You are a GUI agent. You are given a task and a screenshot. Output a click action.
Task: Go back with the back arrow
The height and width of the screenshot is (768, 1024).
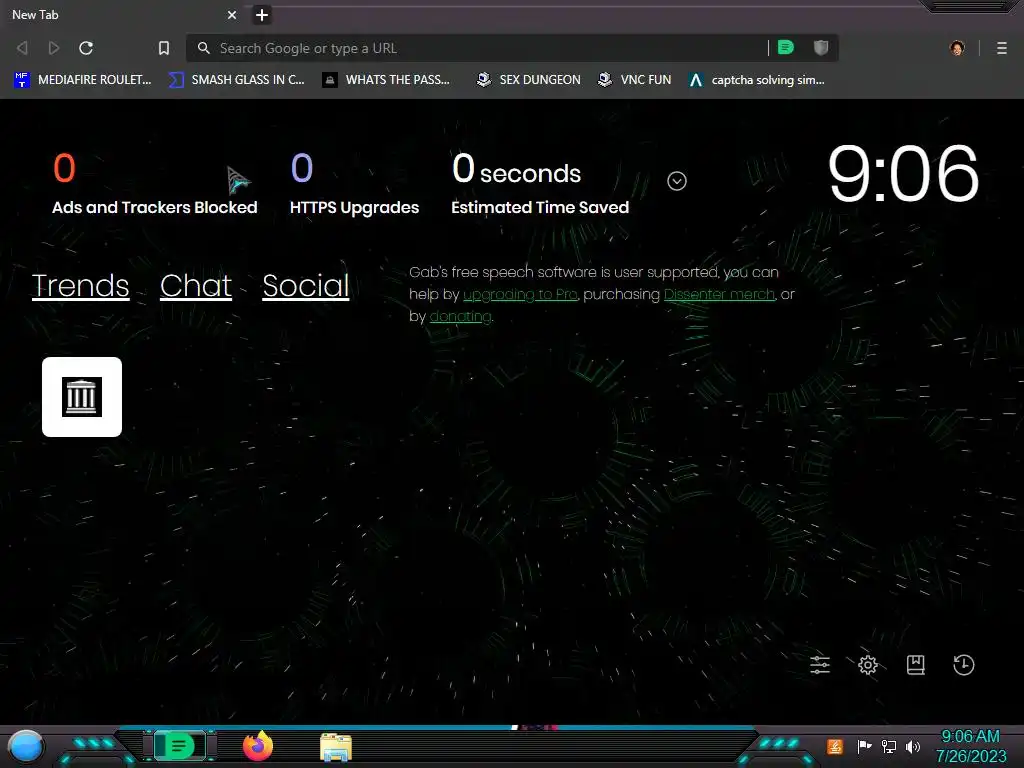pos(22,48)
